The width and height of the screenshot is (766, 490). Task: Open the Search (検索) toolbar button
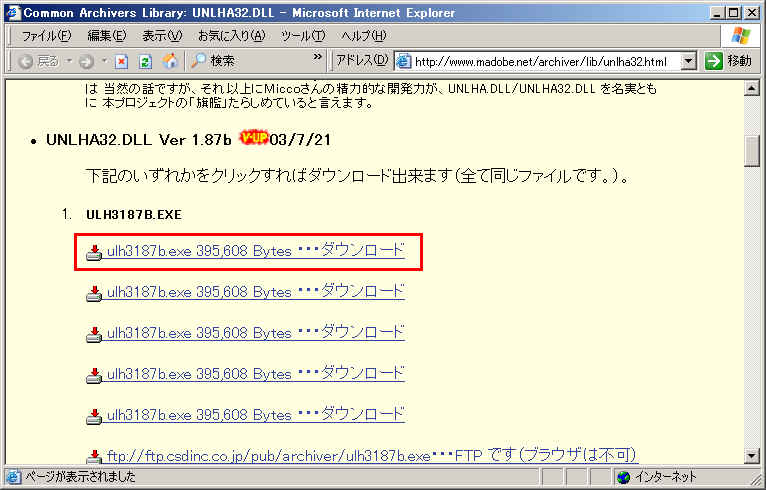(x=213, y=61)
